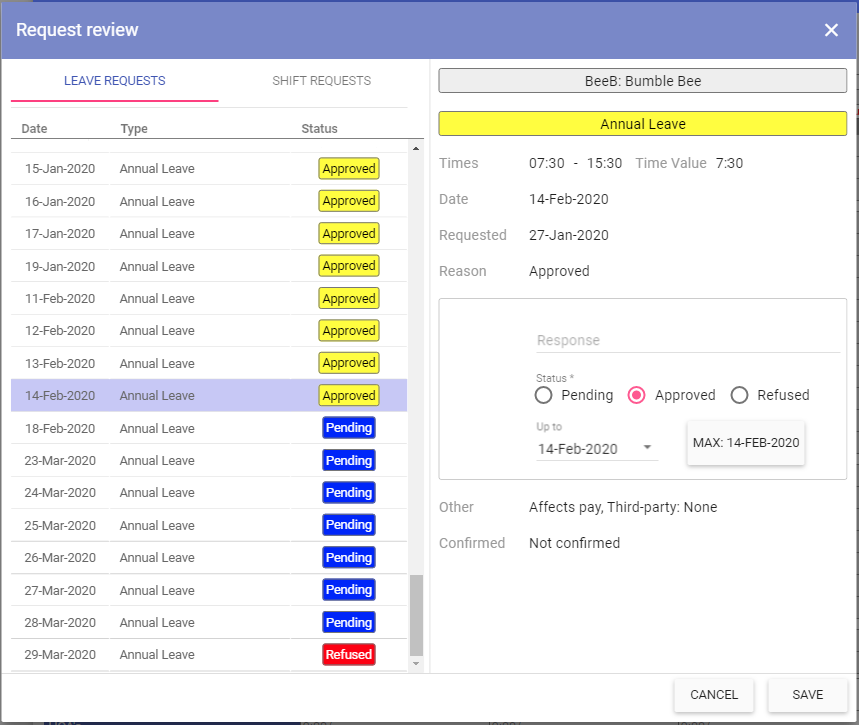Select the Pending status radio button
The image size is (859, 725).
point(544,395)
